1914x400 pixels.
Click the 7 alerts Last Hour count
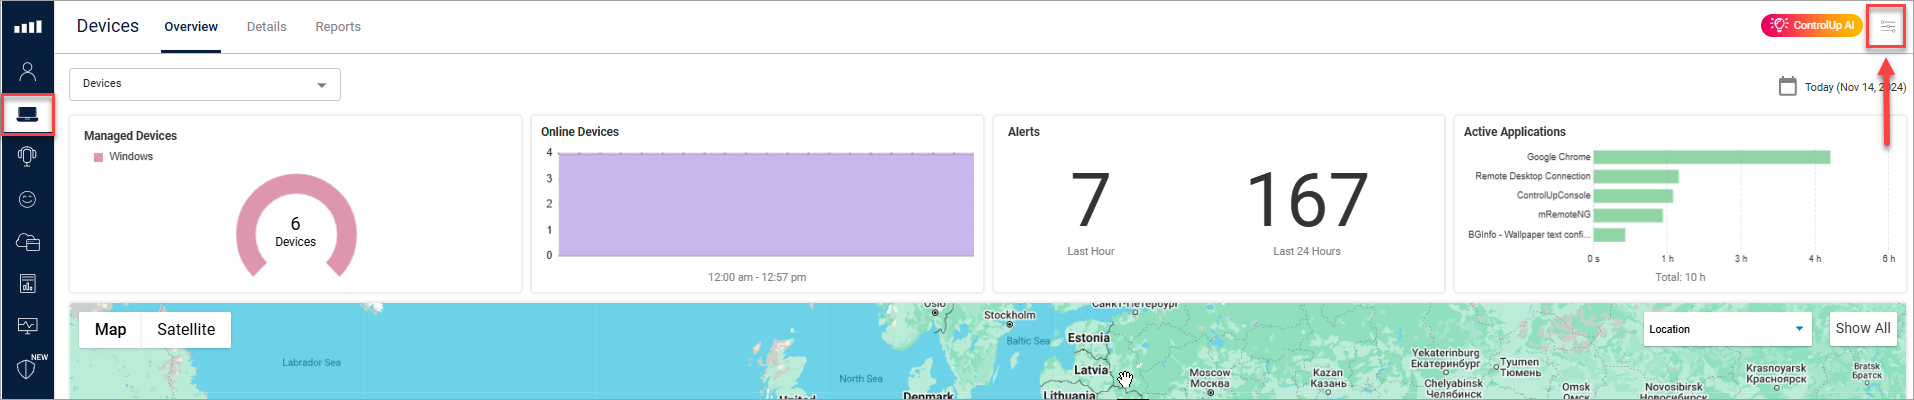[1090, 200]
